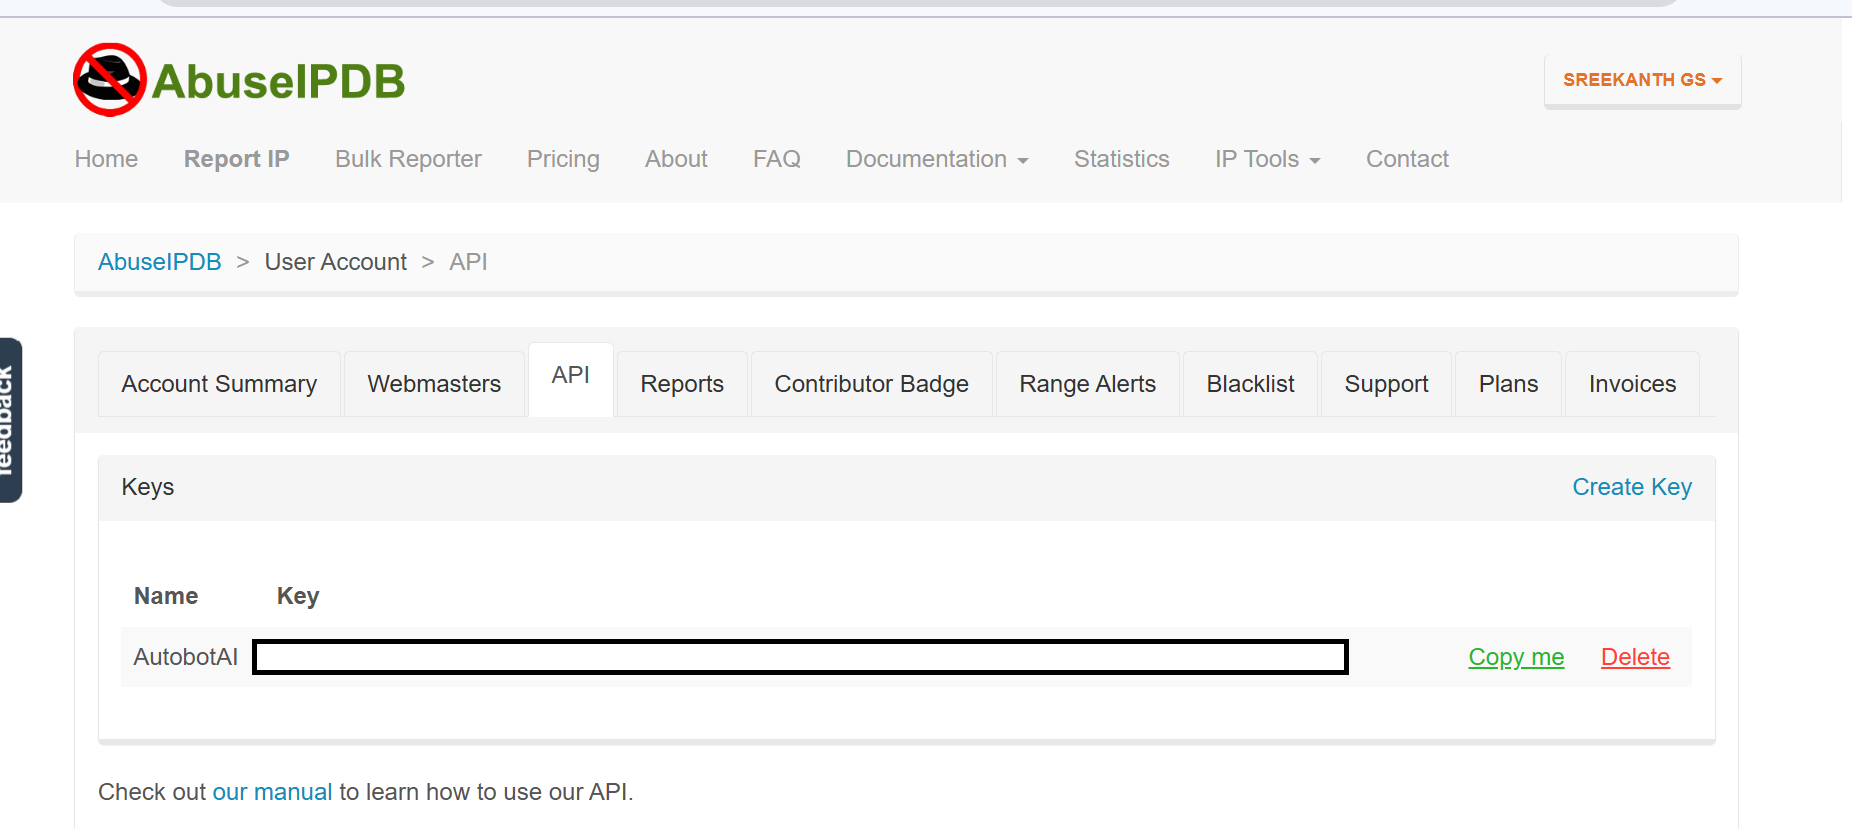Image resolution: width=1852 pixels, height=829 pixels.
Task: Open the Contact page
Action: click(1407, 159)
